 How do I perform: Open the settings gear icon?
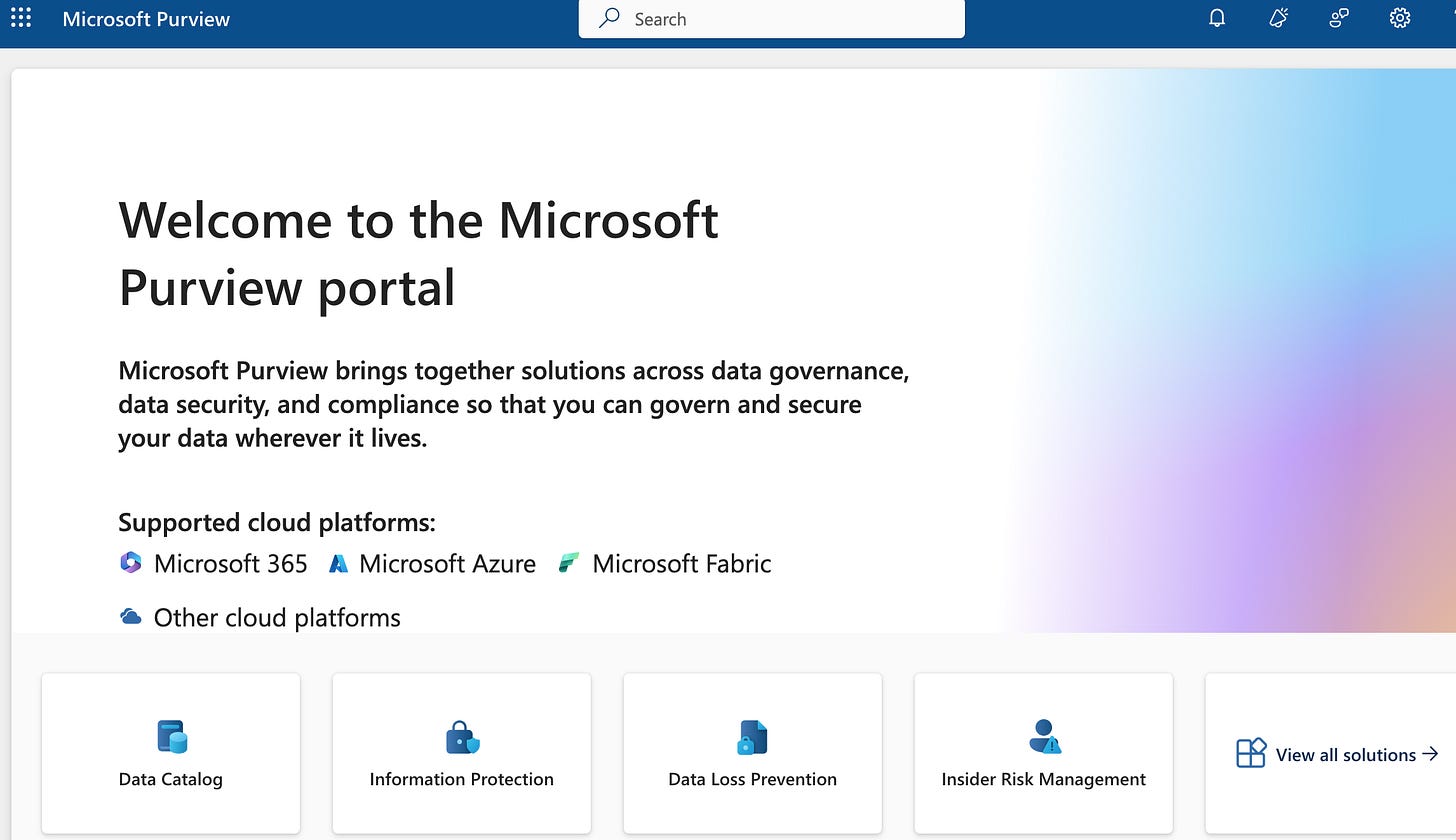click(x=1400, y=18)
